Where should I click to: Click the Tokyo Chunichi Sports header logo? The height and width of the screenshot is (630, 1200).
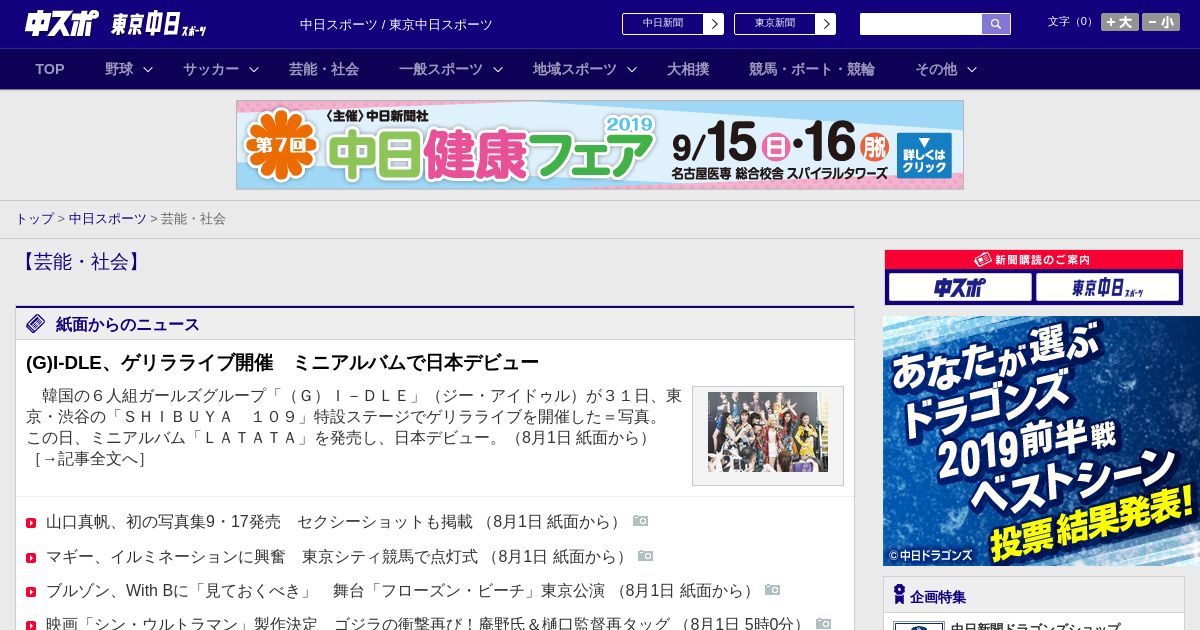(158, 24)
